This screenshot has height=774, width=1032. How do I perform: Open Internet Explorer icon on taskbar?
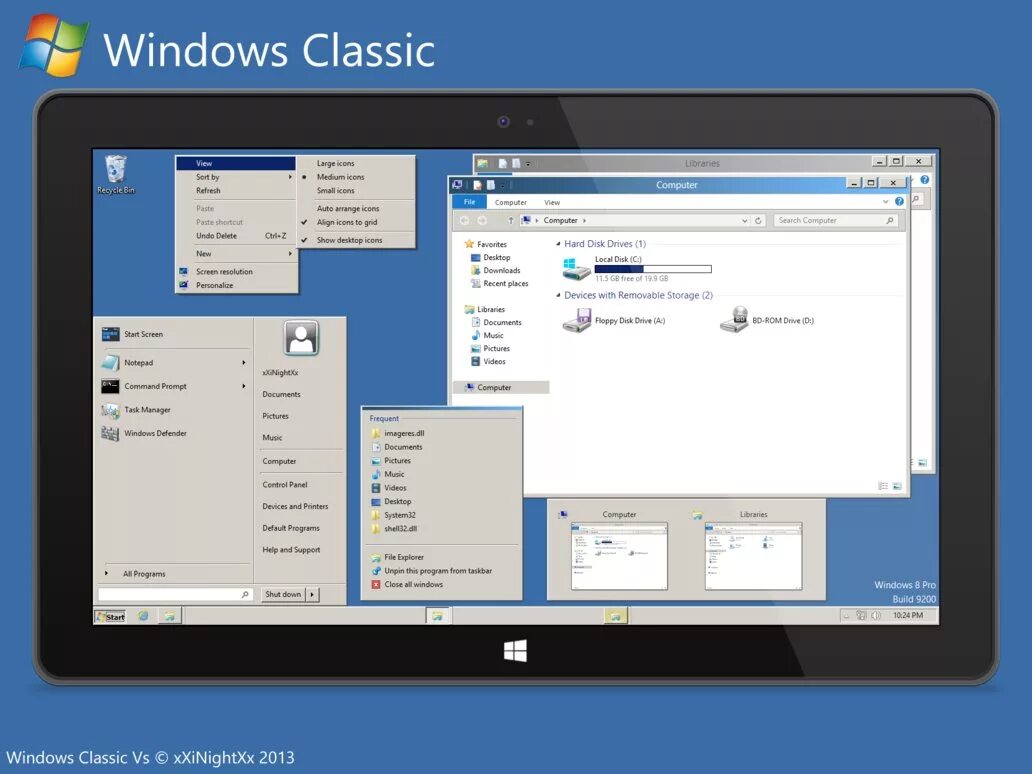pos(143,616)
